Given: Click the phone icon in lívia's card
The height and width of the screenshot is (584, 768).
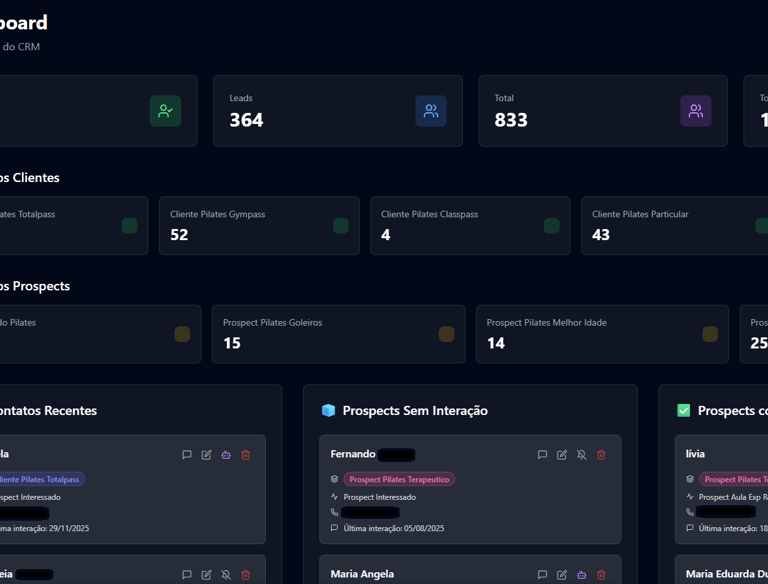Looking at the screenshot, I should [690, 512].
